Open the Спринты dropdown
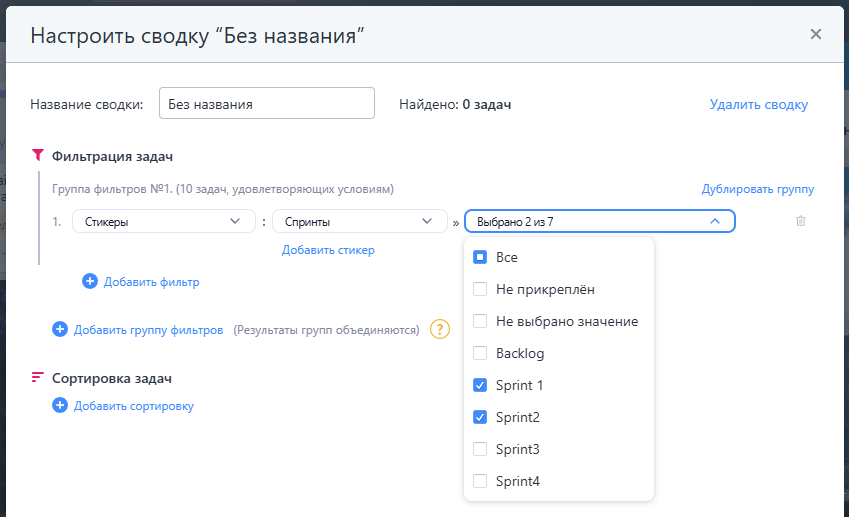 (361, 221)
